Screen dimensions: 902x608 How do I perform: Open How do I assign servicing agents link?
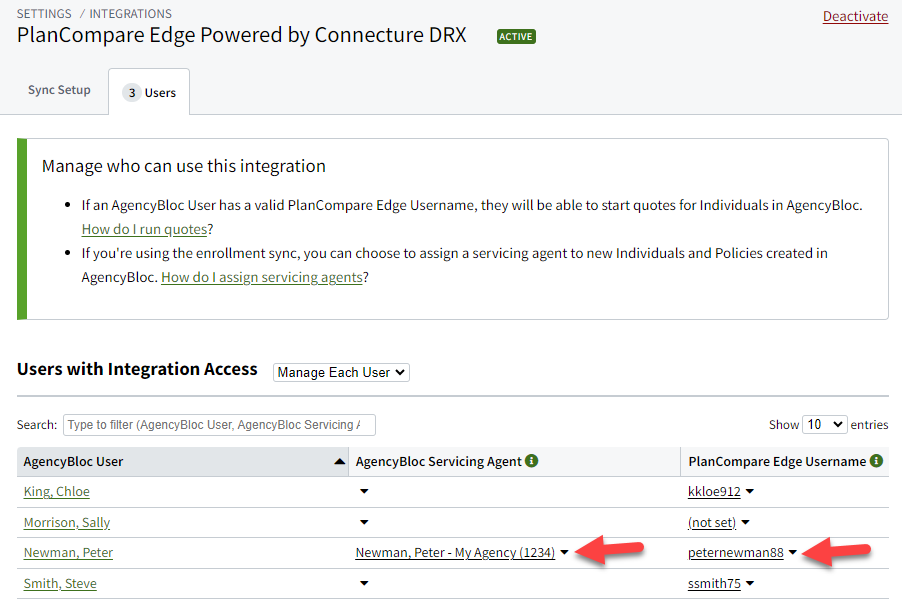click(x=262, y=277)
